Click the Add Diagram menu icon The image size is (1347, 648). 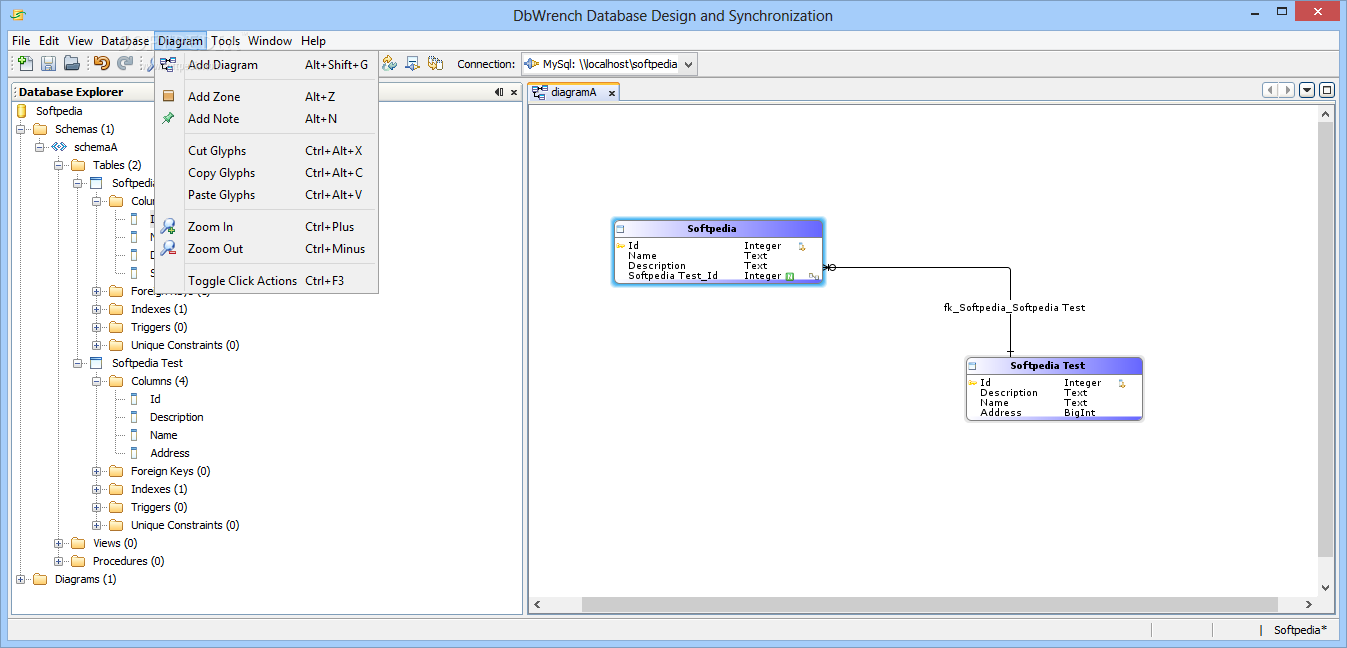pyautogui.click(x=168, y=65)
